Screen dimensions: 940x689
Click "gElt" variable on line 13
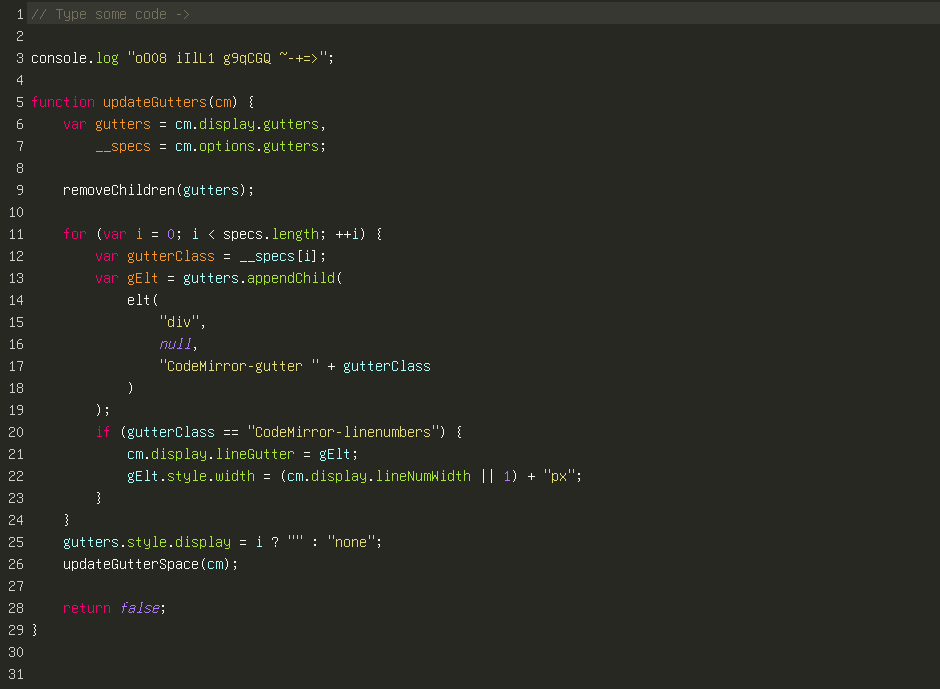tap(143, 278)
